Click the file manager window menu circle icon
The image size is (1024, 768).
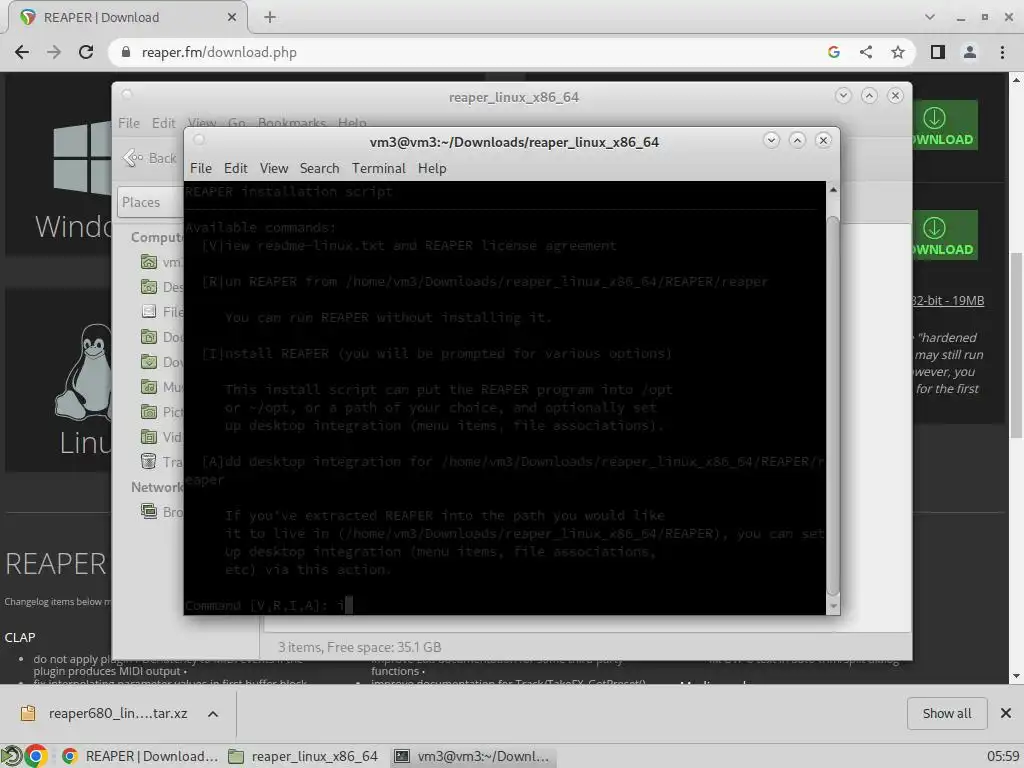pos(127,95)
